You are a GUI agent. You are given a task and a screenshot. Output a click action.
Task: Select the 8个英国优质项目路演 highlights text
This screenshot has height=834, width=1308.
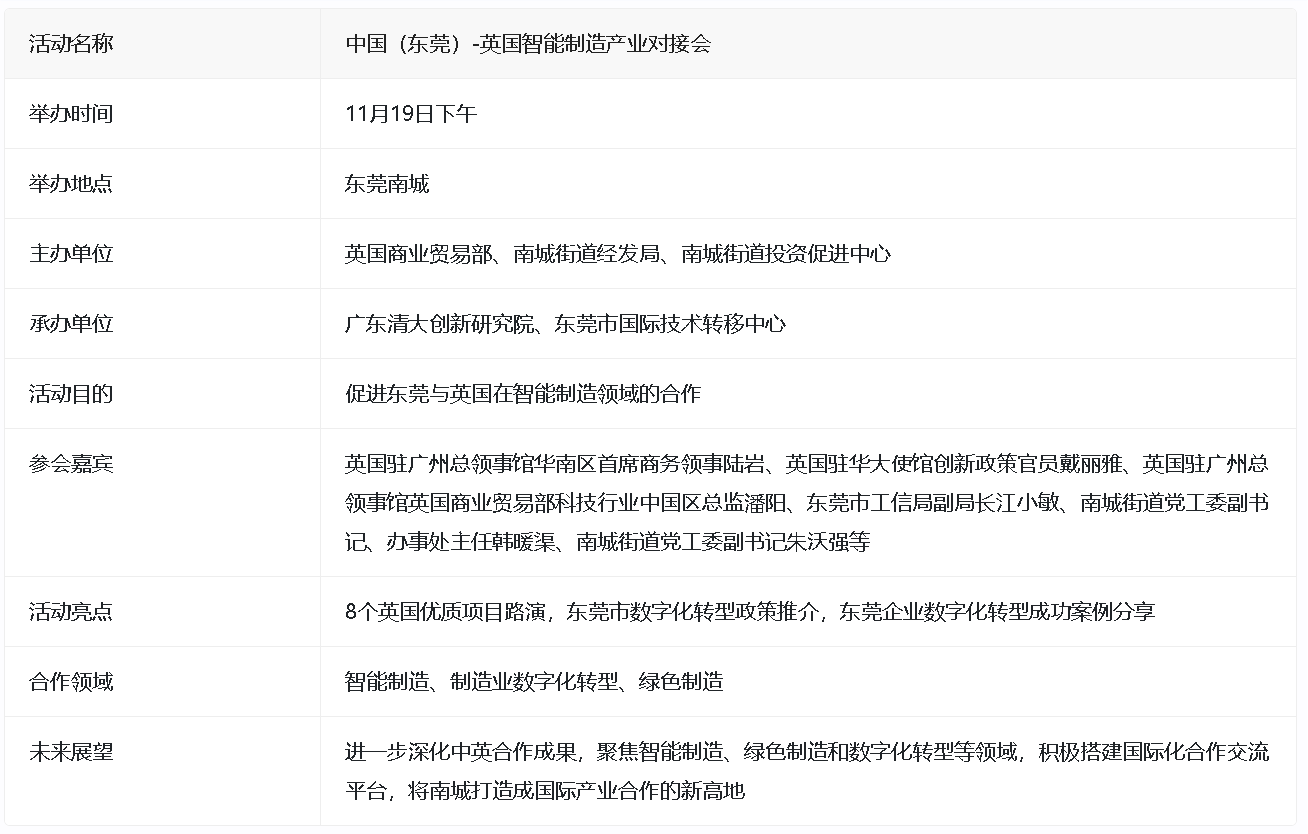(750, 612)
